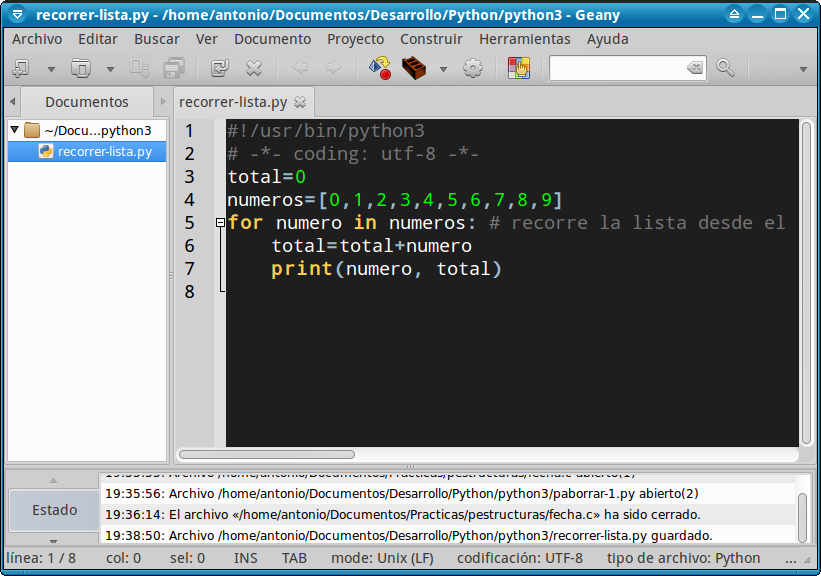
Task: Open the Proyecto menu
Action: (x=356, y=39)
